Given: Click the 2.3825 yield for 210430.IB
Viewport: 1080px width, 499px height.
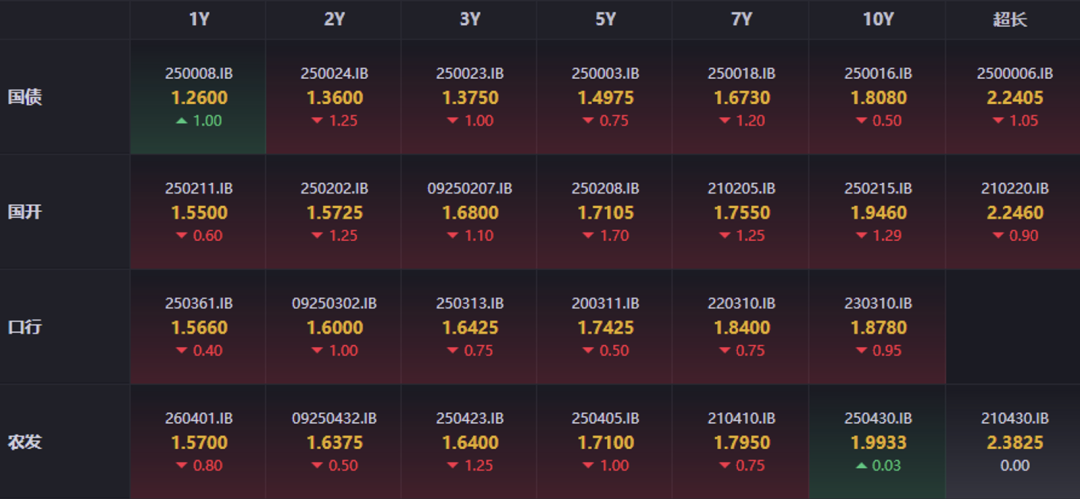Looking at the screenshot, I should tap(1013, 442).
